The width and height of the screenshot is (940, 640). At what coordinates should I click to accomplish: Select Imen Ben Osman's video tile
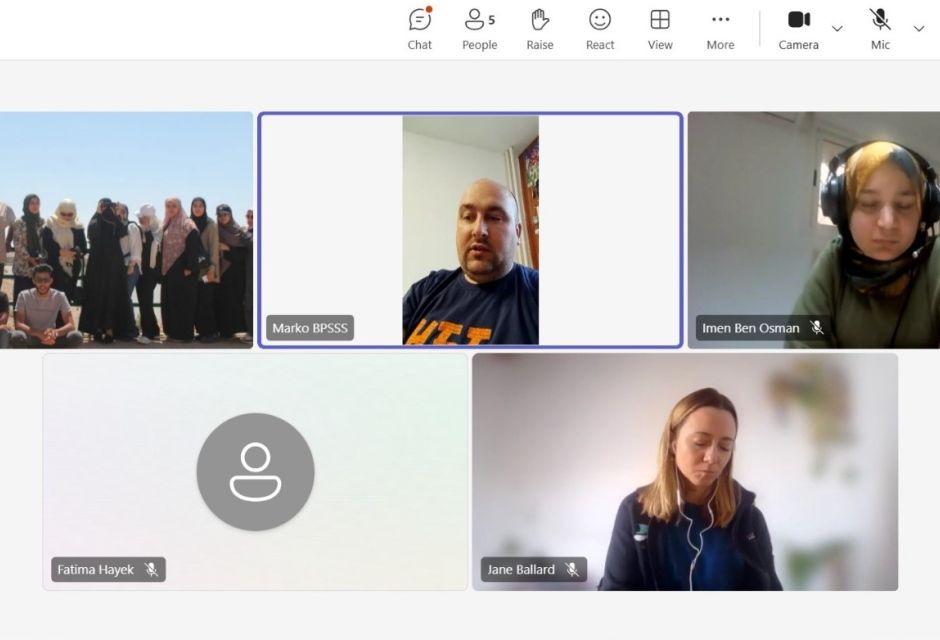(813, 230)
